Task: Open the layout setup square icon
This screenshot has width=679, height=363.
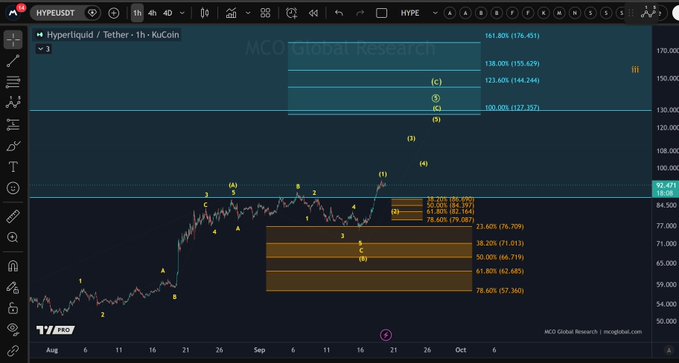Action: (382, 13)
